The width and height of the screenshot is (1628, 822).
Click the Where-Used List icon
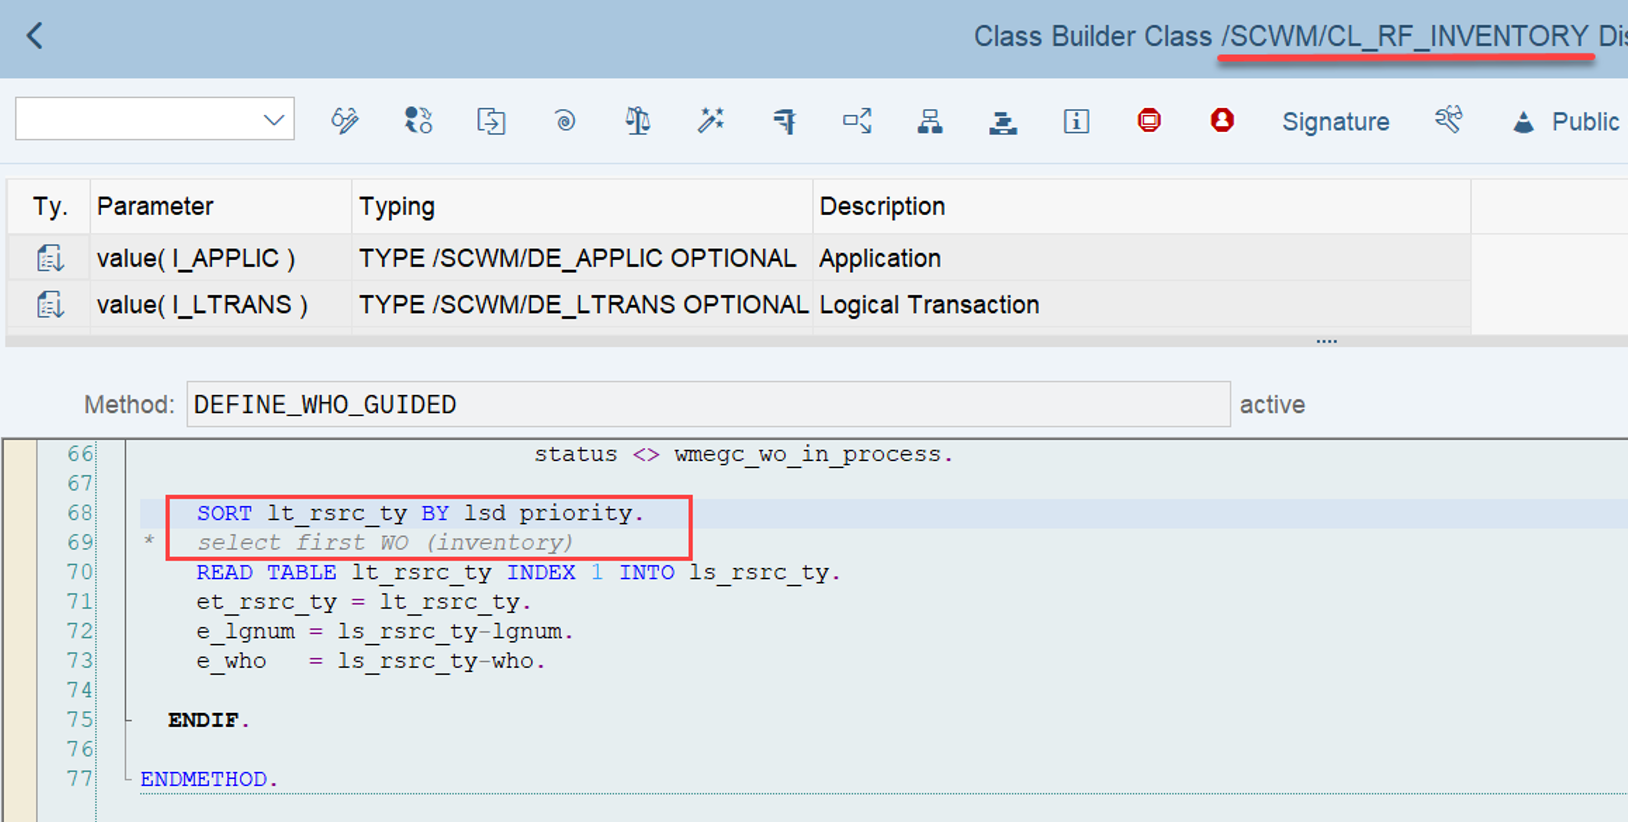[784, 121]
